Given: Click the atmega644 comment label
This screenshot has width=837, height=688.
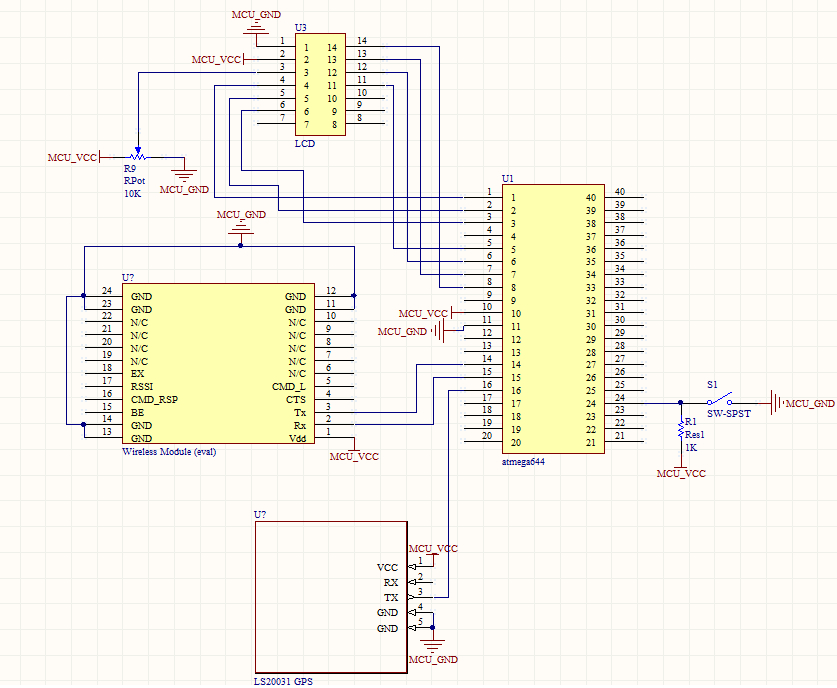Looking at the screenshot, I should click(523, 462).
